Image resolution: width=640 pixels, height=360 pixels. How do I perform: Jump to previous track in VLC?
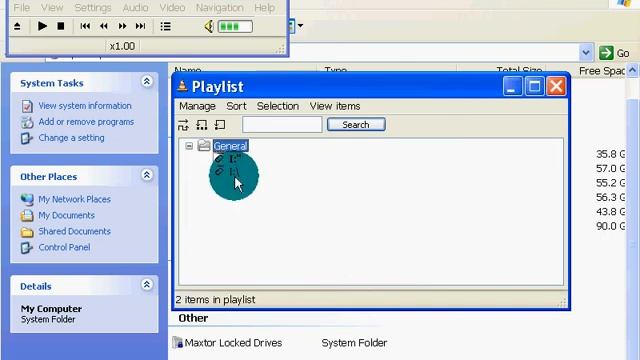pyautogui.click(x=85, y=26)
